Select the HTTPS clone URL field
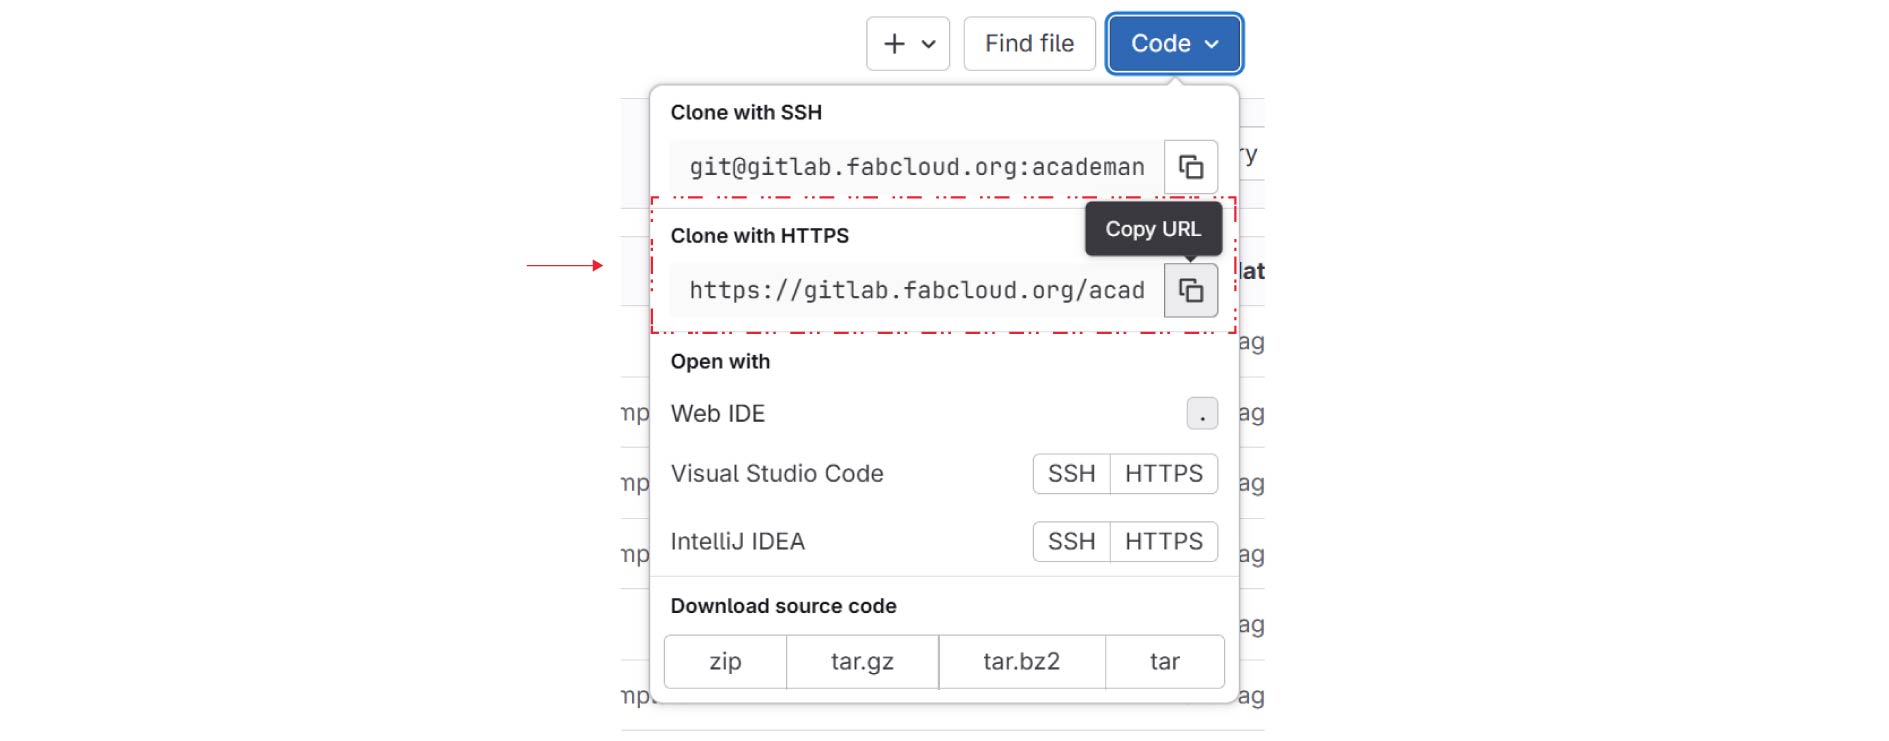Viewport: 1889px width, 741px height. click(x=916, y=291)
